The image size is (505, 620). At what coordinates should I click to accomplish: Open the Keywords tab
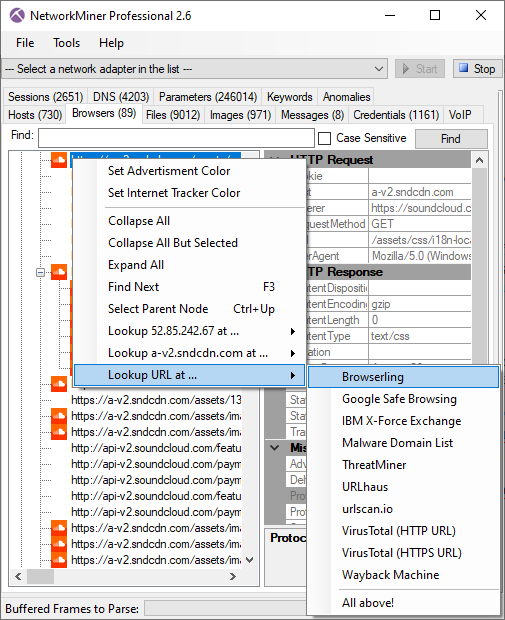(x=289, y=97)
